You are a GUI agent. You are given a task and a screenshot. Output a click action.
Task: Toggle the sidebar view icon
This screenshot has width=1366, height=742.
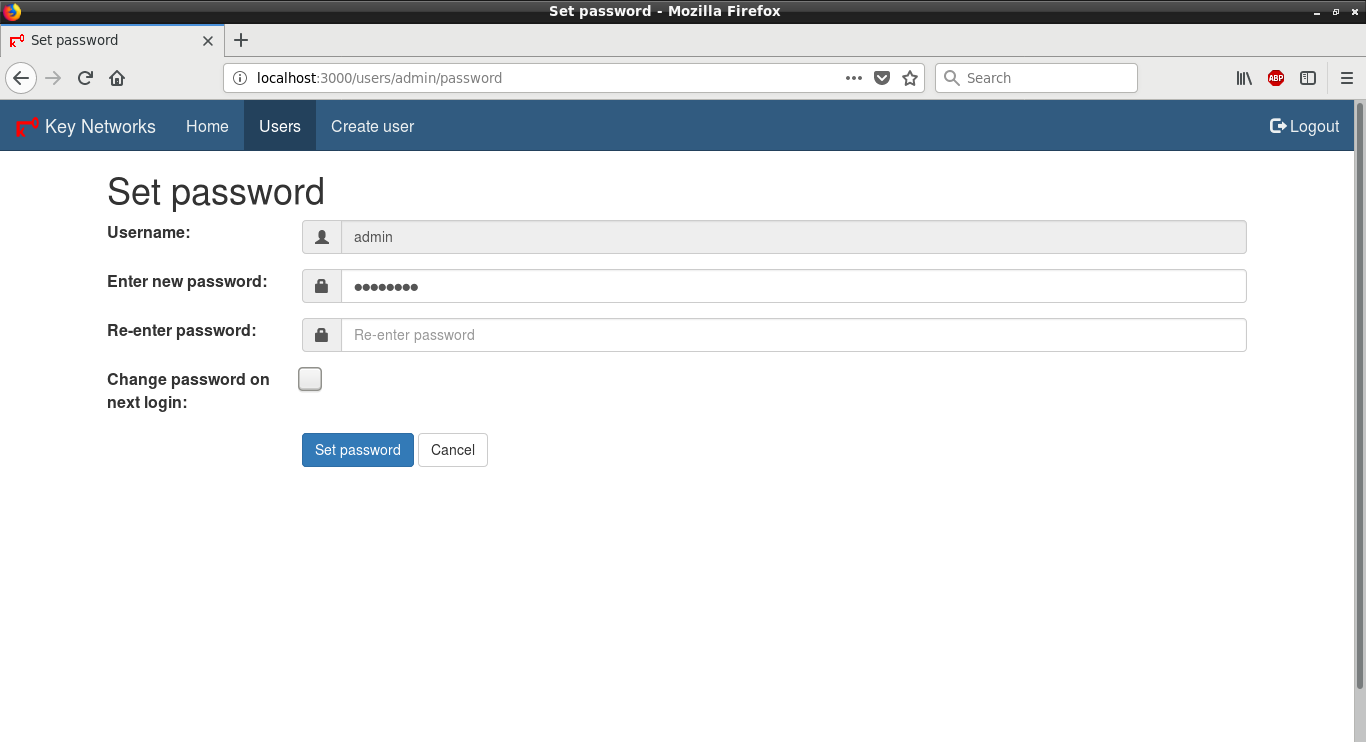click(1308, 78)
